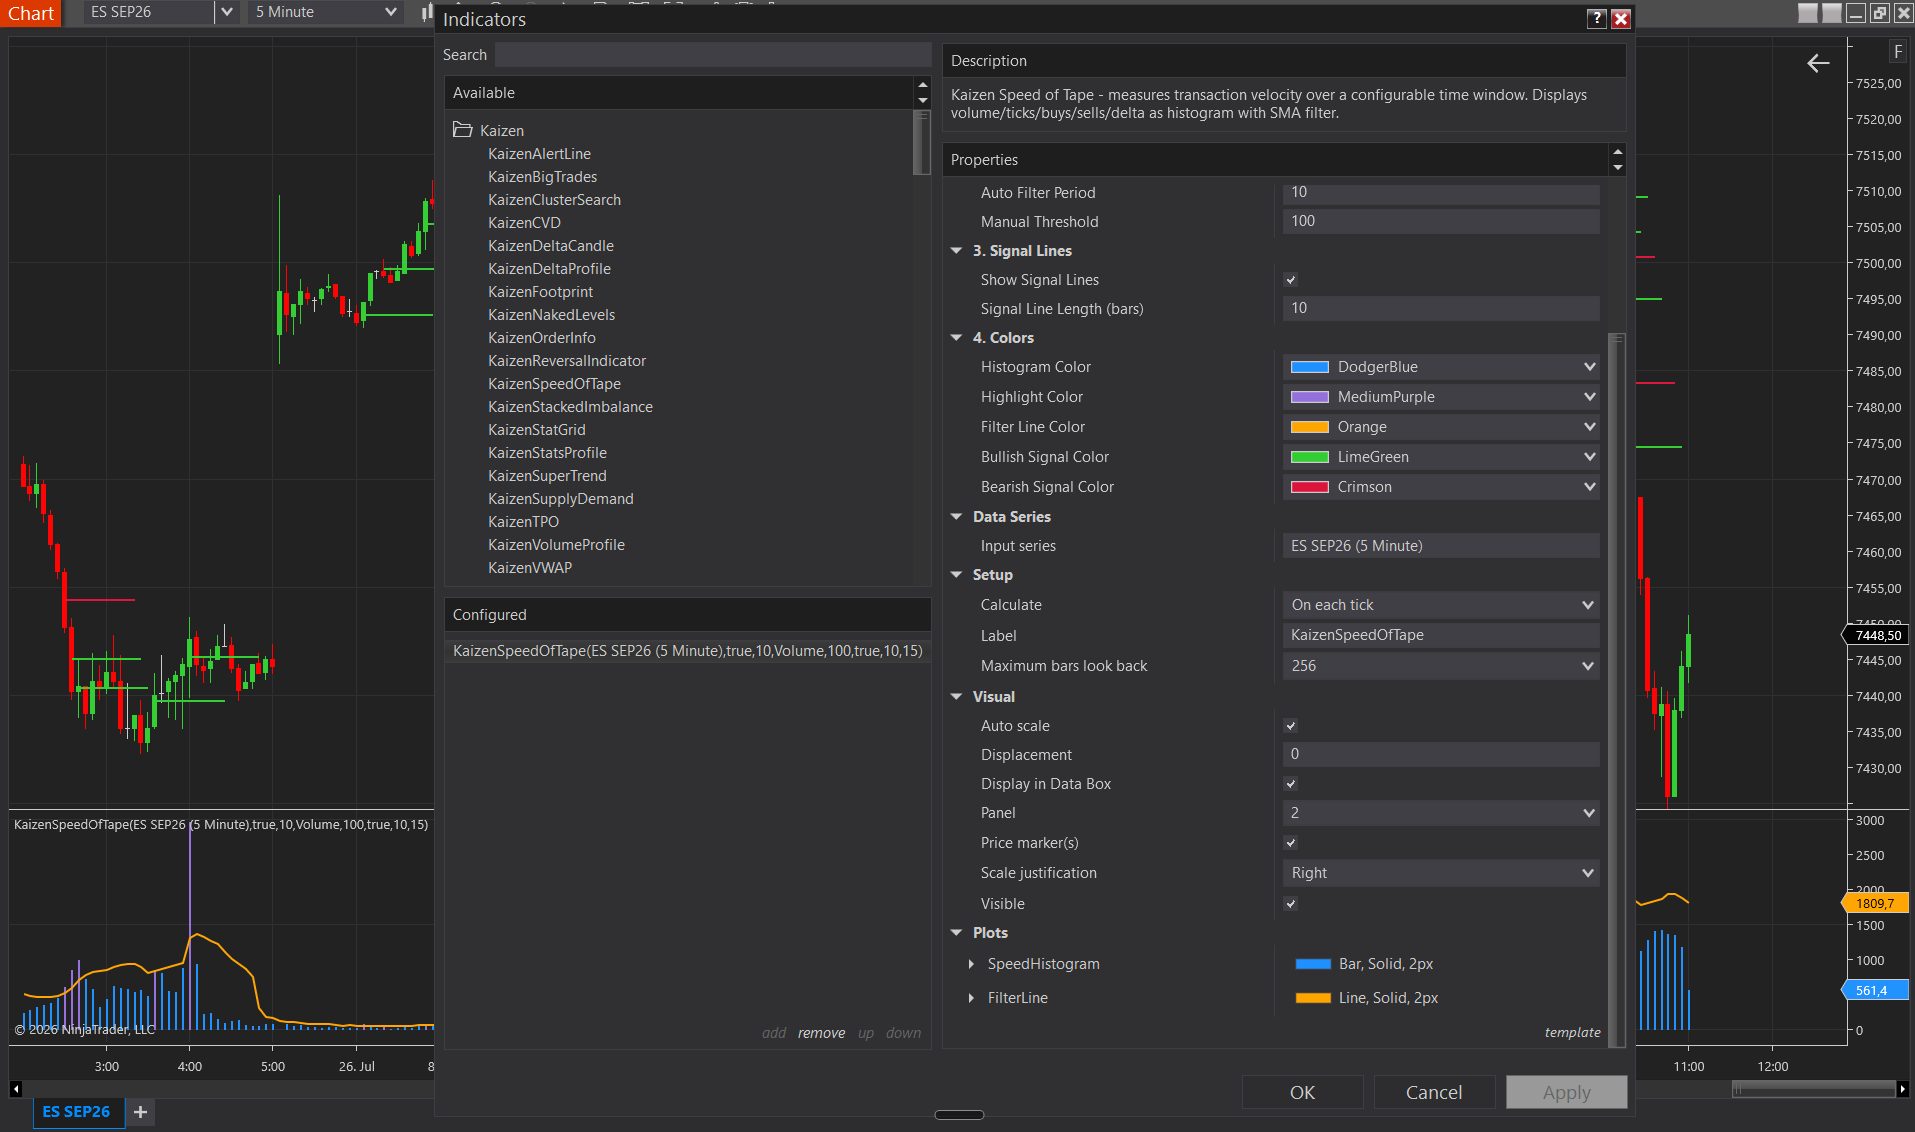Collapse the Setup section
This screenshot has width=1915, height=1132.
pyautogui.click(x=956, y=575)
